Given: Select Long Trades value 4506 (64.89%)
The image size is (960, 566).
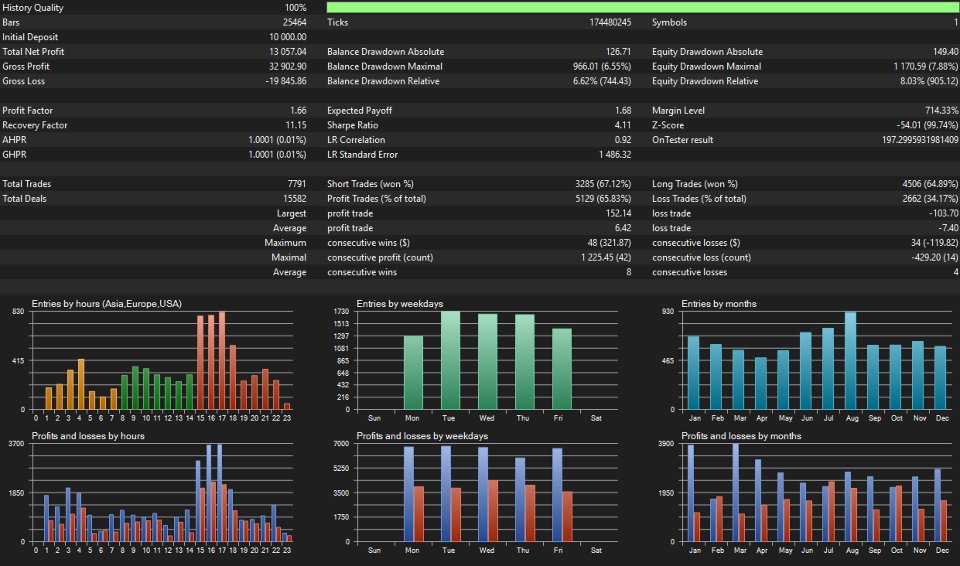Looking at the screenshot, I should coord(931,184).
